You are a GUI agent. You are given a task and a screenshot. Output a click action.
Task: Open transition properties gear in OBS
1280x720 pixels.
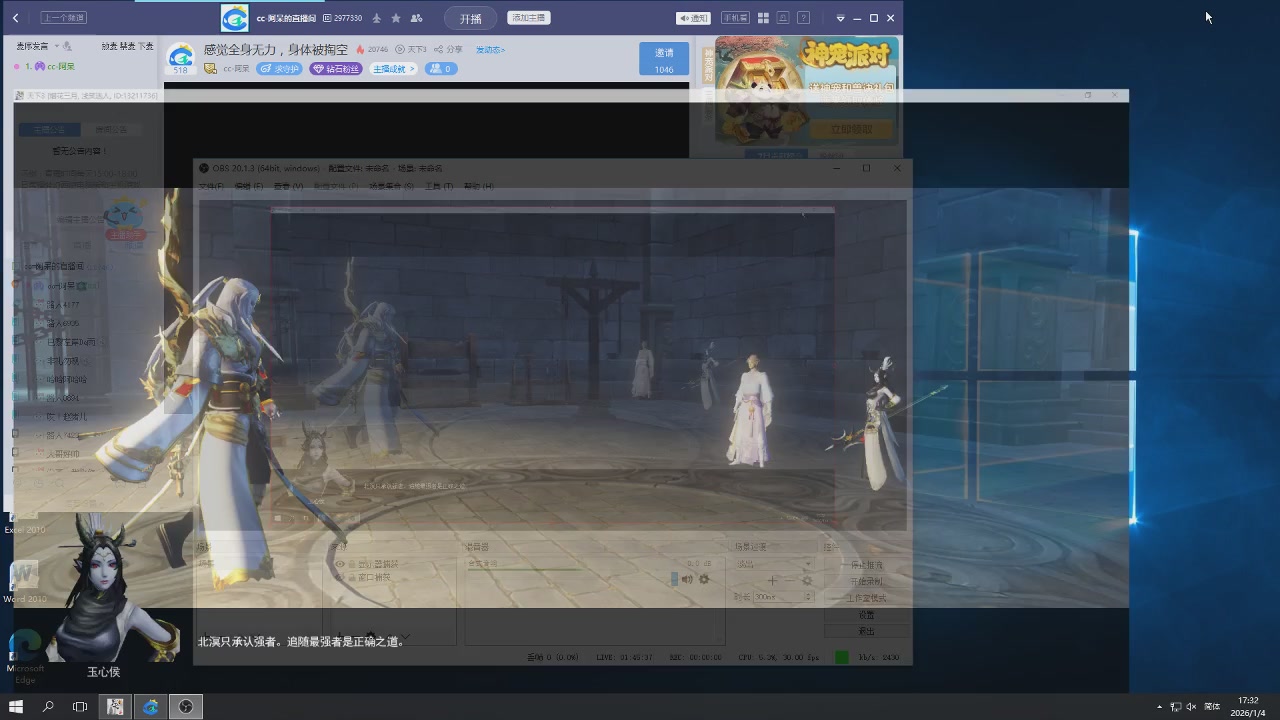tap(807, 580)
